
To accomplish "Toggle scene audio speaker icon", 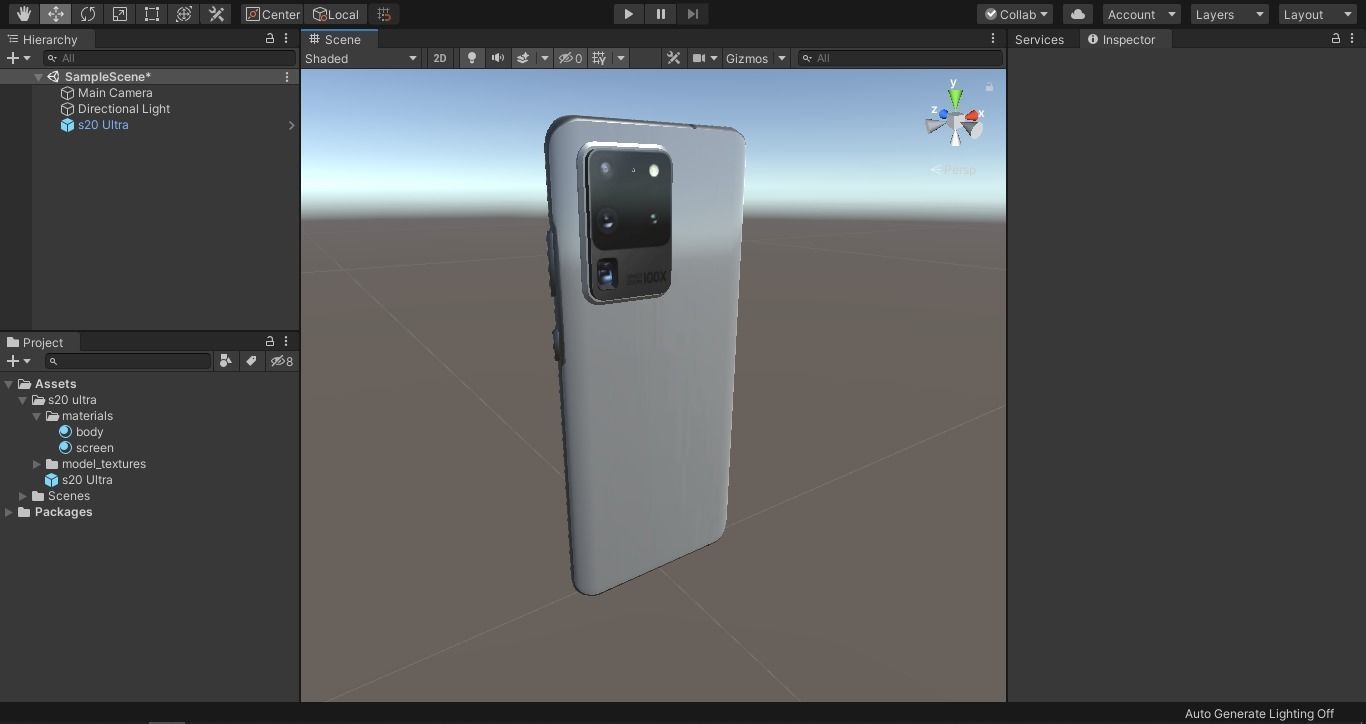I will click(x=497, y=58).
